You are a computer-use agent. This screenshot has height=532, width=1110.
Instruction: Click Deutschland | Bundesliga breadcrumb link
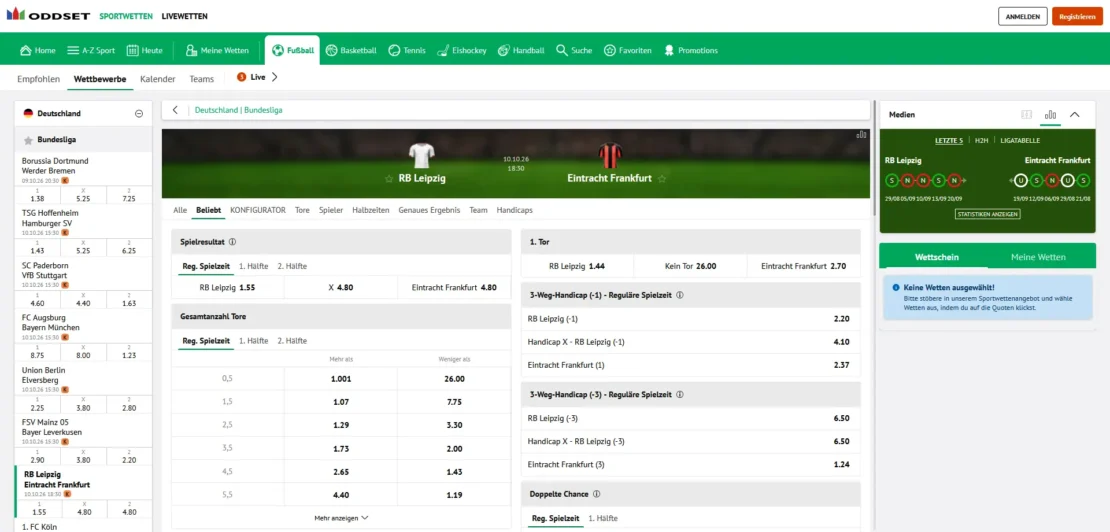point(239,110)
